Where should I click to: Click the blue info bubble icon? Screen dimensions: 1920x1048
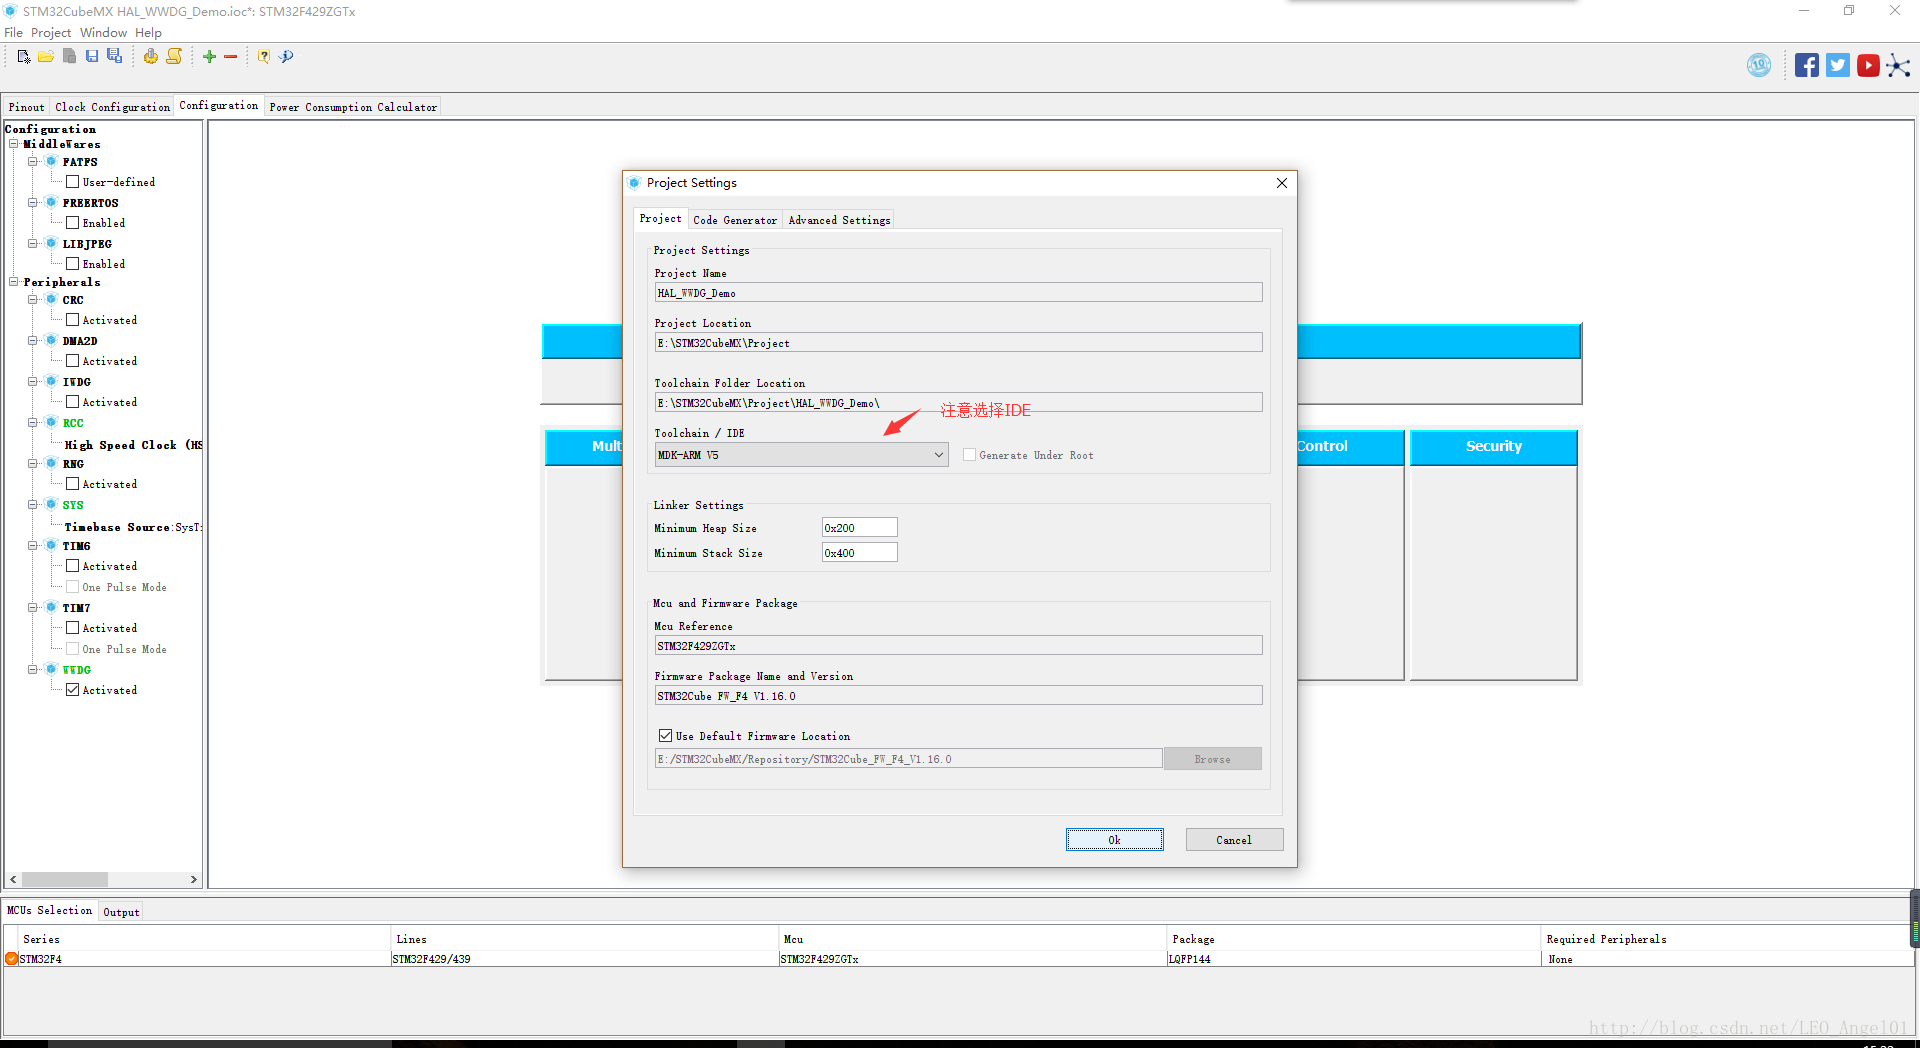(x=287, y=57)
